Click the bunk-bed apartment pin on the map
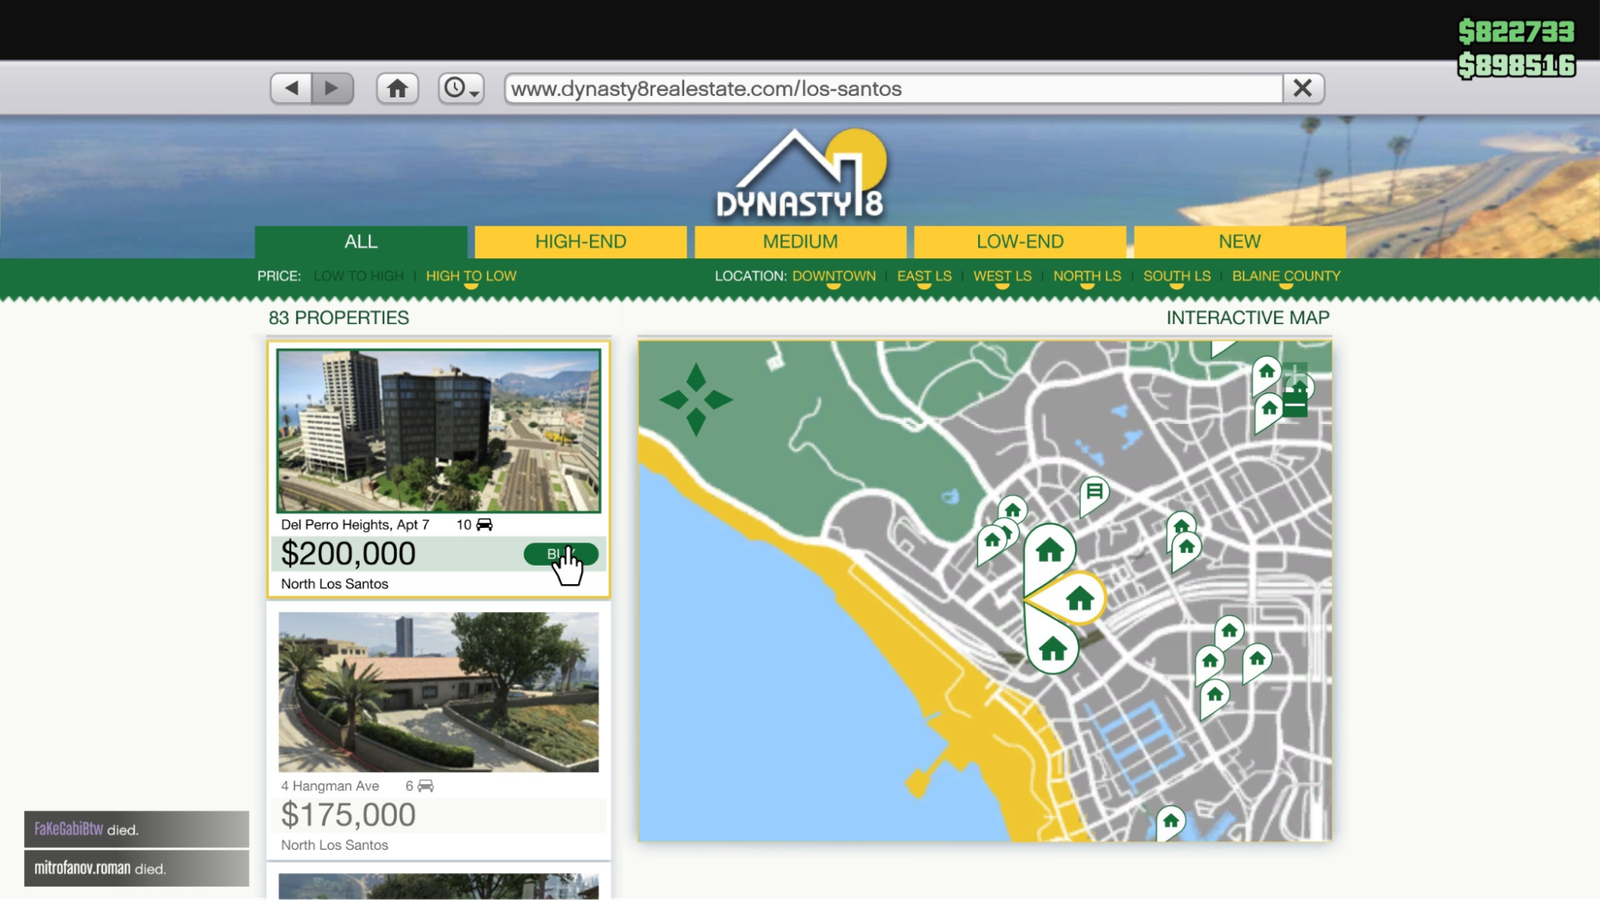This screenshot has width=1600, height=900. [x=1092, y=490]
